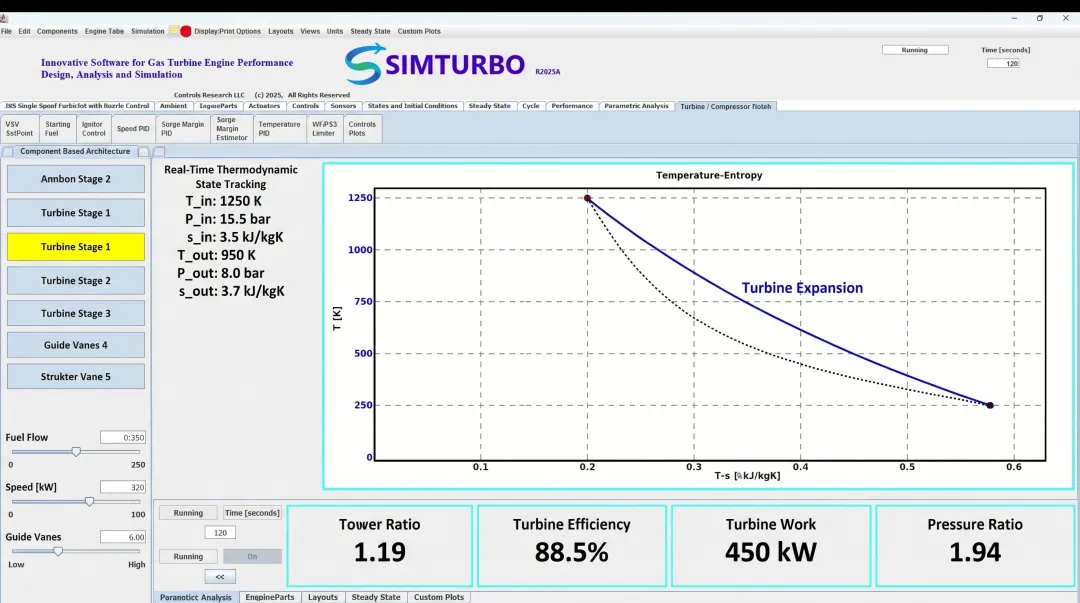Click the top-right Time seconds field
This screenshot has width=1080, height=603.
coord(1003,63)
